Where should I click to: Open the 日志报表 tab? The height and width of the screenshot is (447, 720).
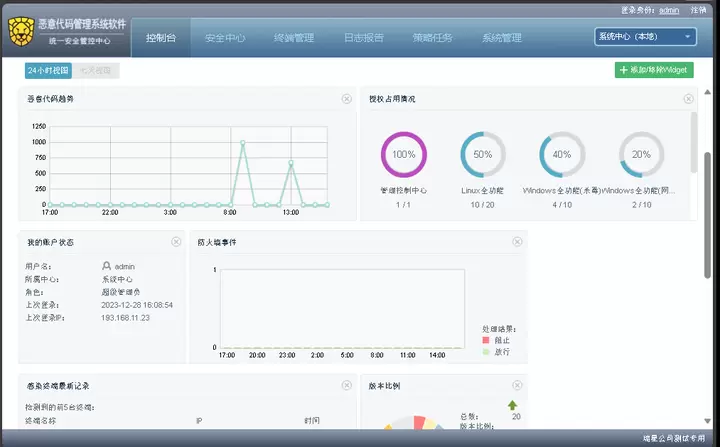click(363, 38)
